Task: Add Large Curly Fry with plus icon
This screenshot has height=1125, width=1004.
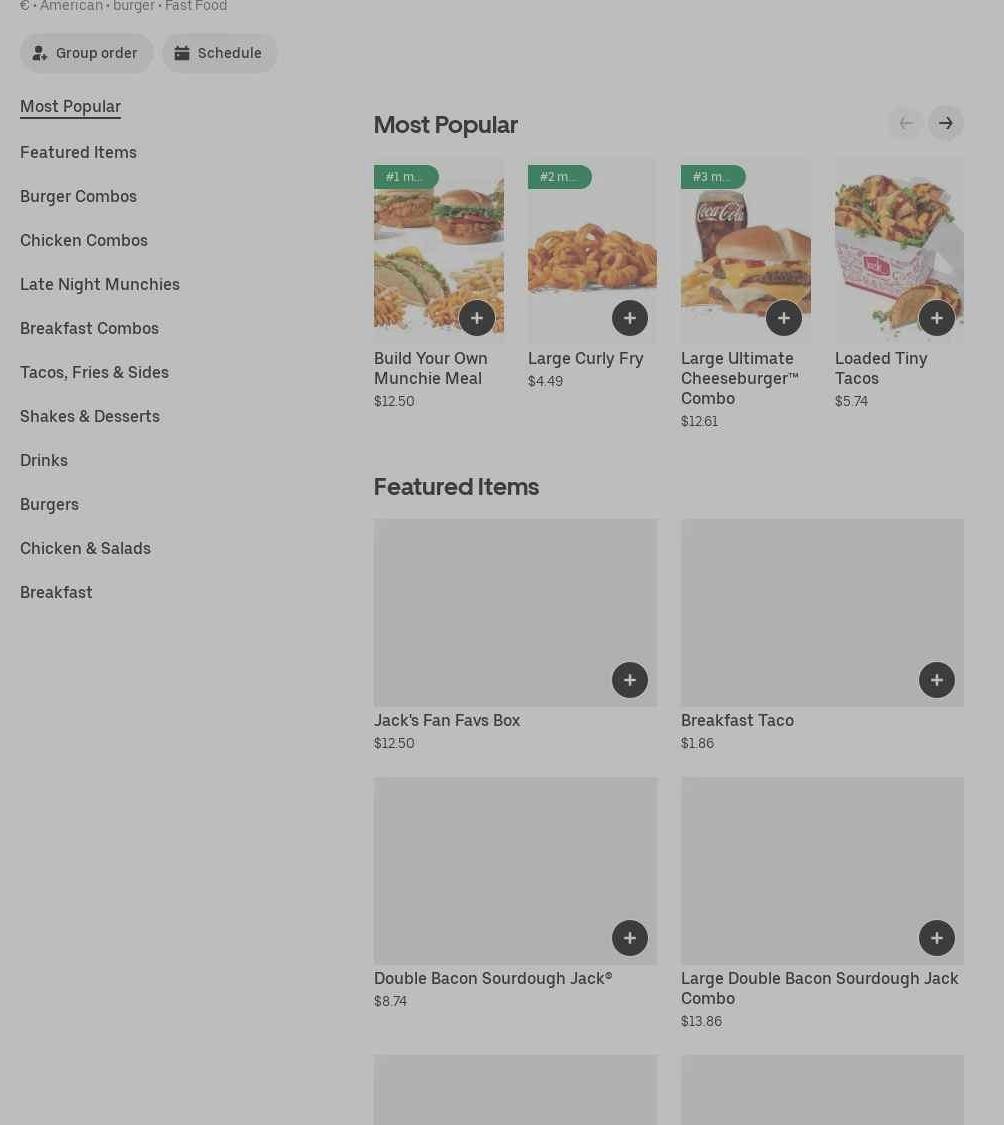Action: pyautogui.click(x=629, y=318)
